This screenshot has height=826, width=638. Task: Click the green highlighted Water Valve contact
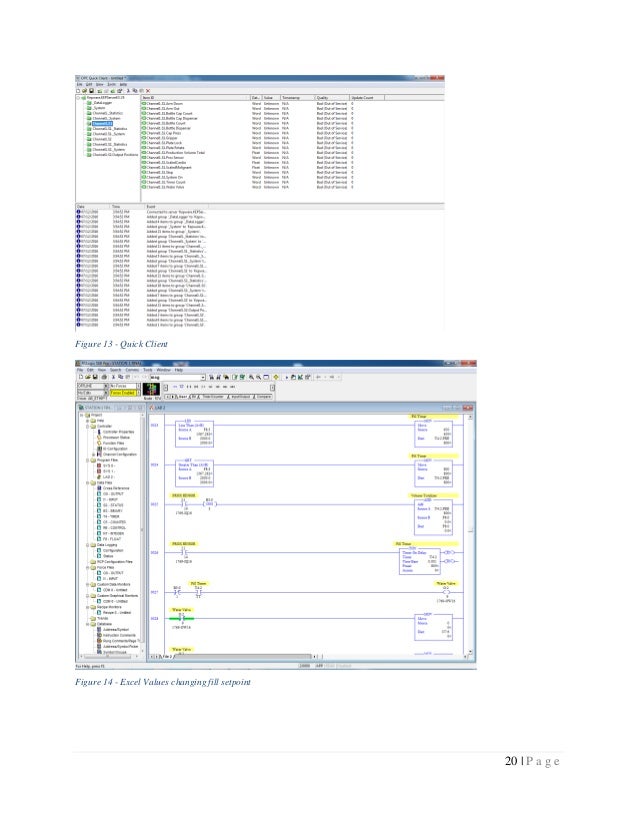tap(181, 618)
